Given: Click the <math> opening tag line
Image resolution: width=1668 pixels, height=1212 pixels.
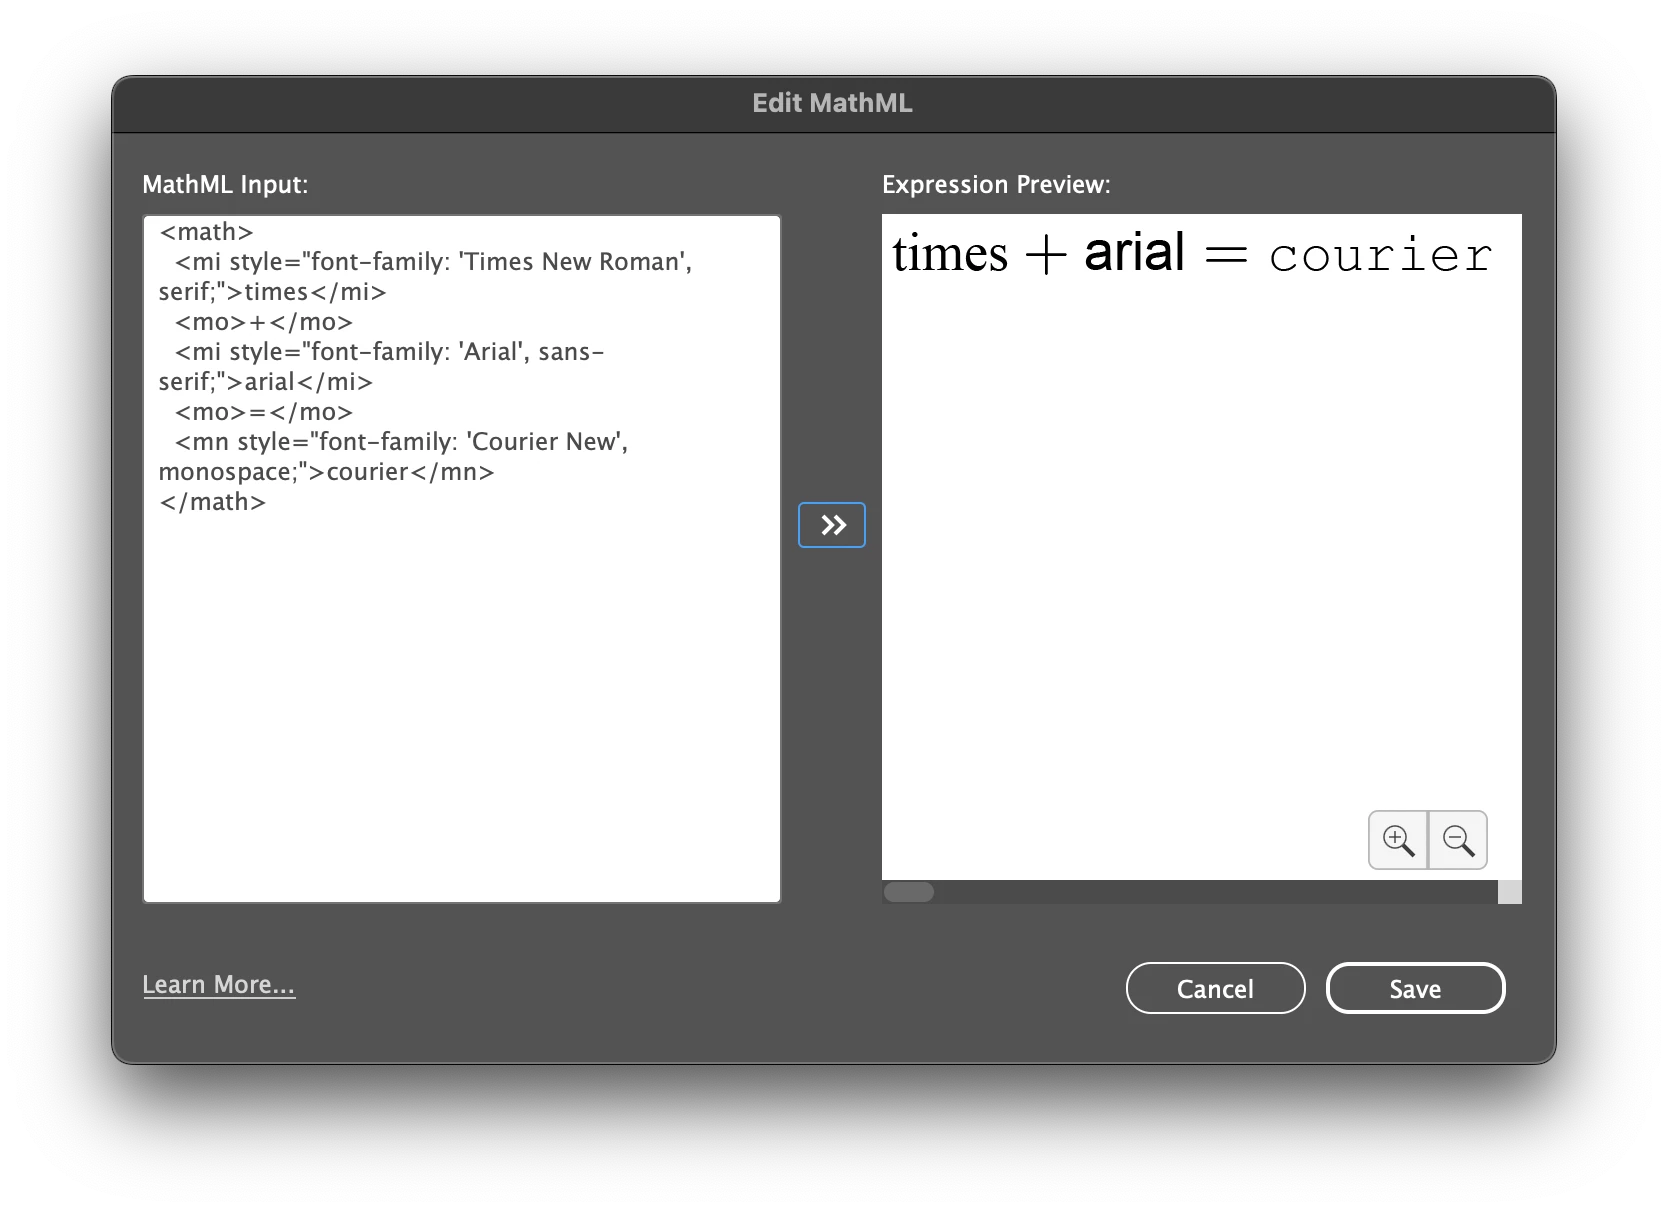Looking at the screenshot, I should click(206, 232).
